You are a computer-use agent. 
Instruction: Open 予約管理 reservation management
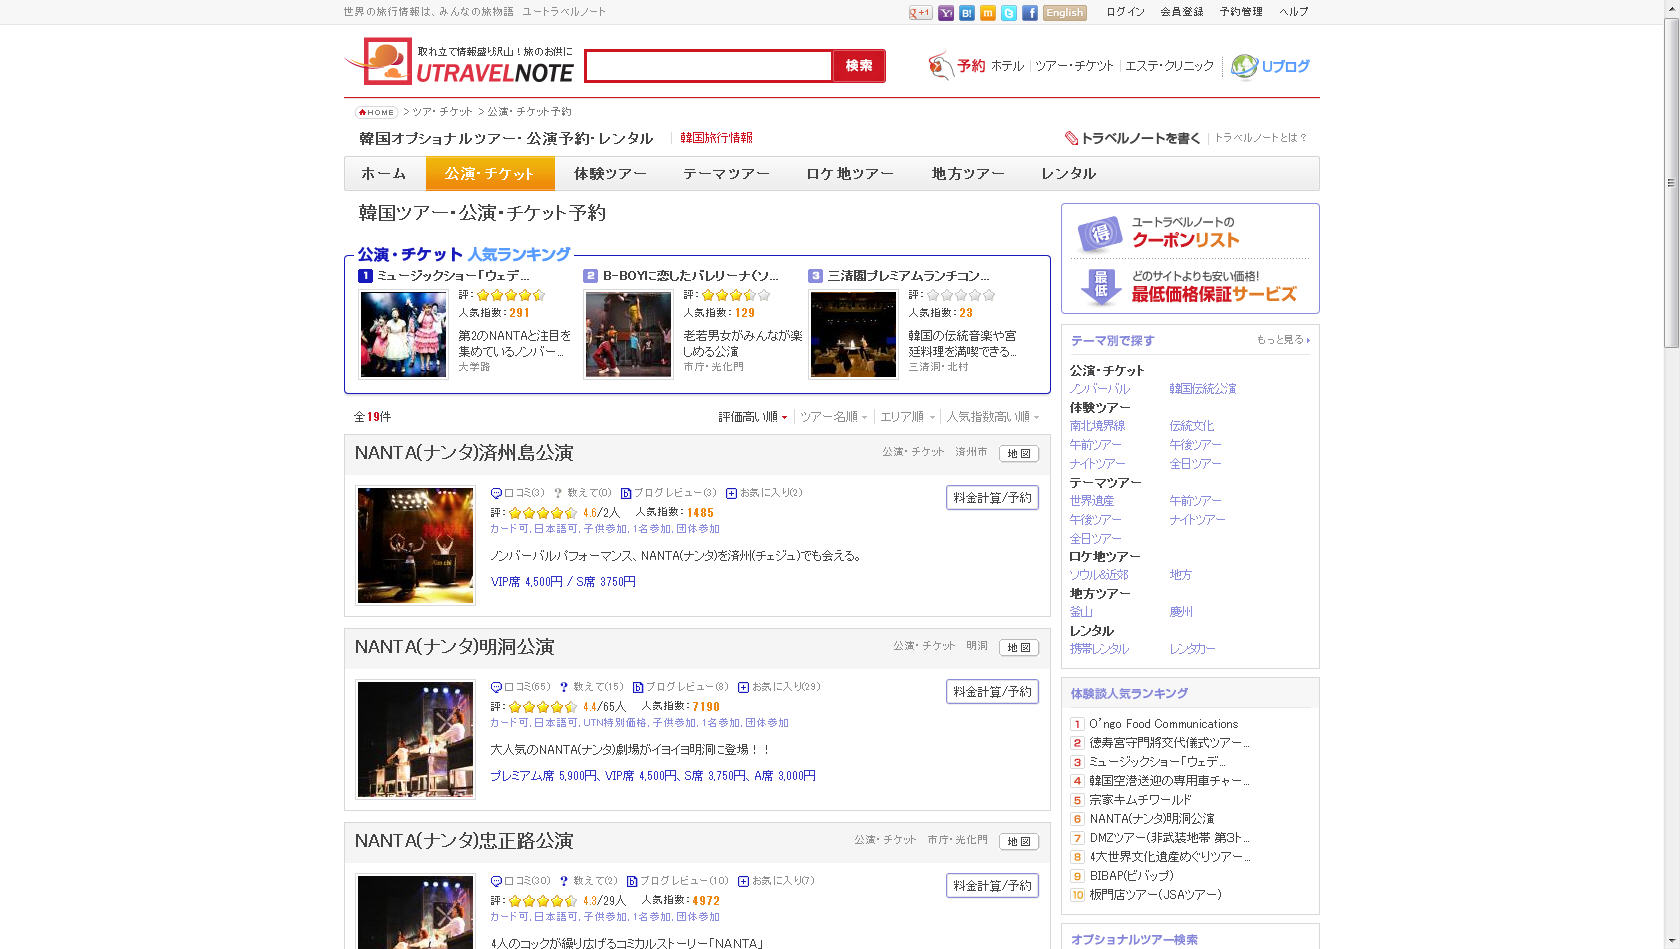pos(1241,12)
